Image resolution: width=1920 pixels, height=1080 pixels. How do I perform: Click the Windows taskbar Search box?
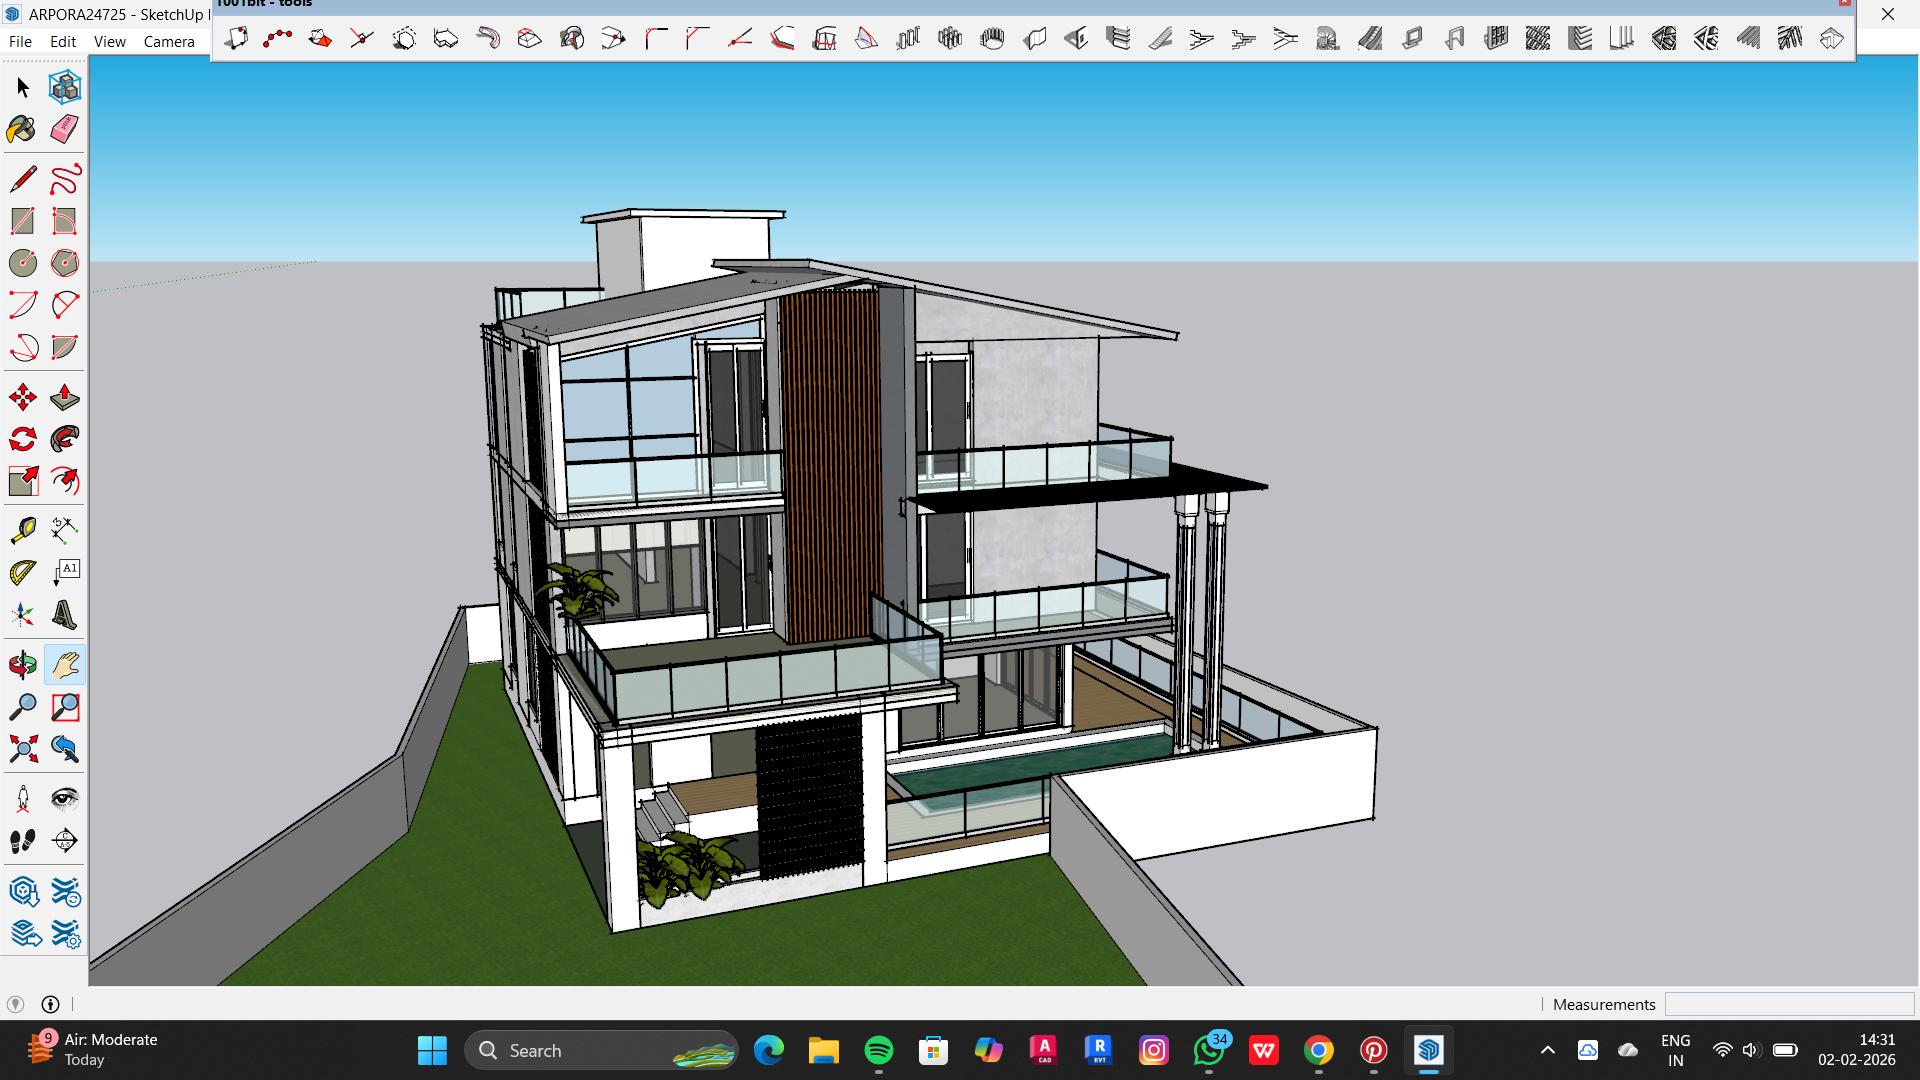[x=600, y=1050]
